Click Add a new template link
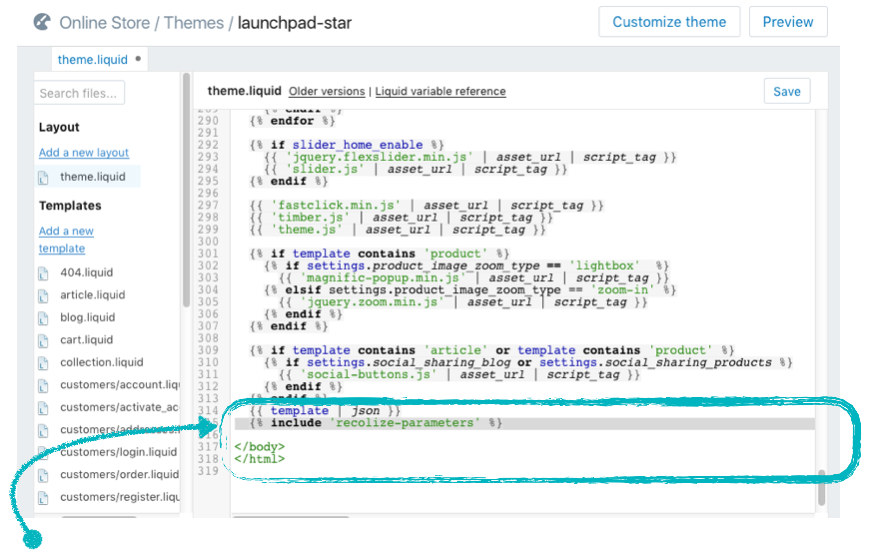 pos(66,239)
